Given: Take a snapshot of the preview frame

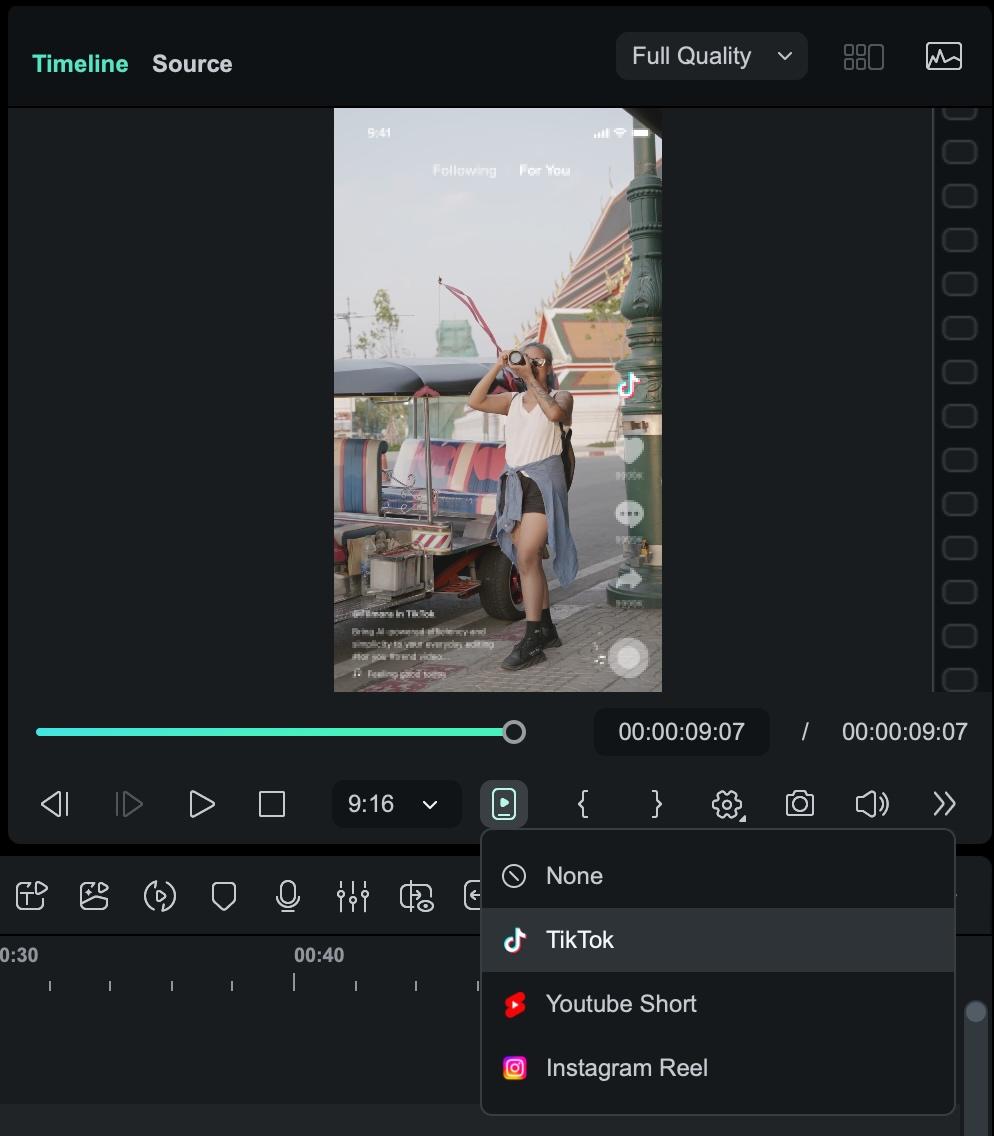Looking at the screenshot, I should click(800, 804).
